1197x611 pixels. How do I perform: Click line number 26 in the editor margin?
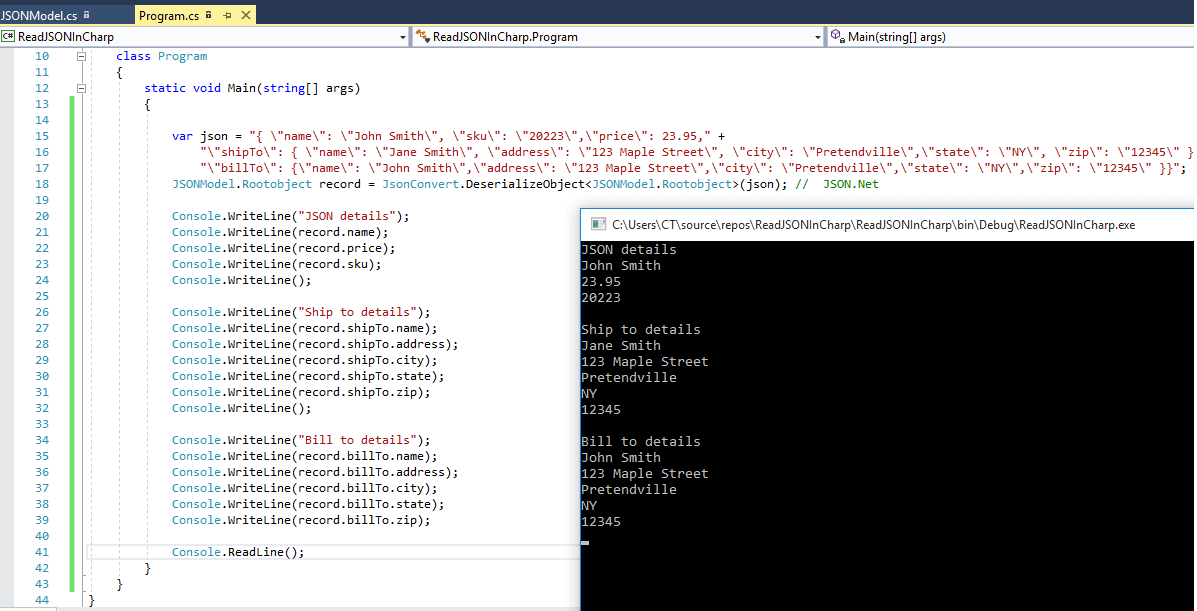click(x=42, y=311)
